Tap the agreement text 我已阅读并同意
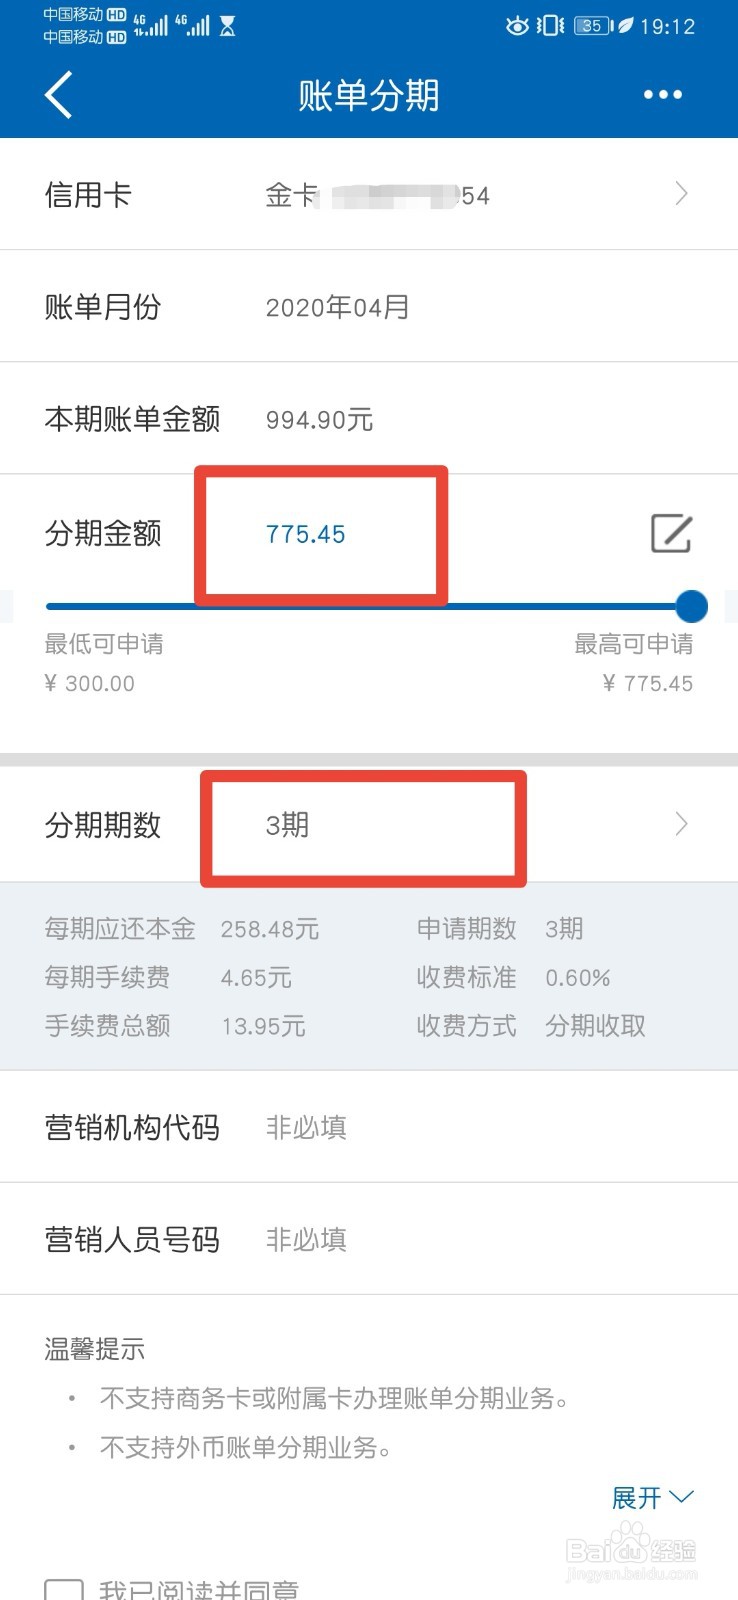 (200, 1590)
